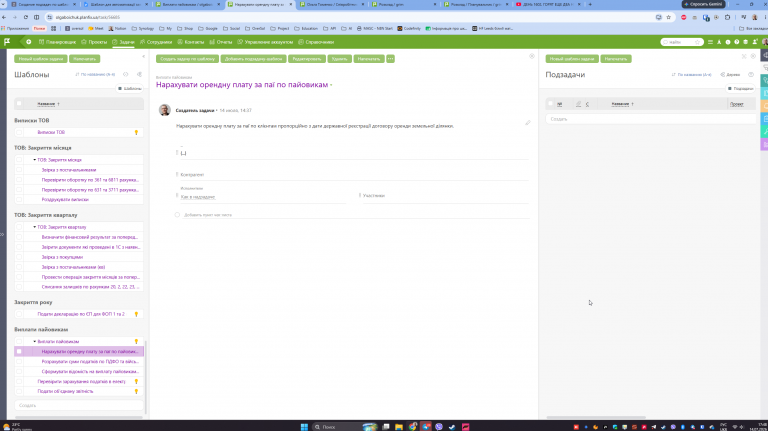768x431 pixels.
Task: Click the round help icon in the Подзадачи header
Action: click(751, 74)
